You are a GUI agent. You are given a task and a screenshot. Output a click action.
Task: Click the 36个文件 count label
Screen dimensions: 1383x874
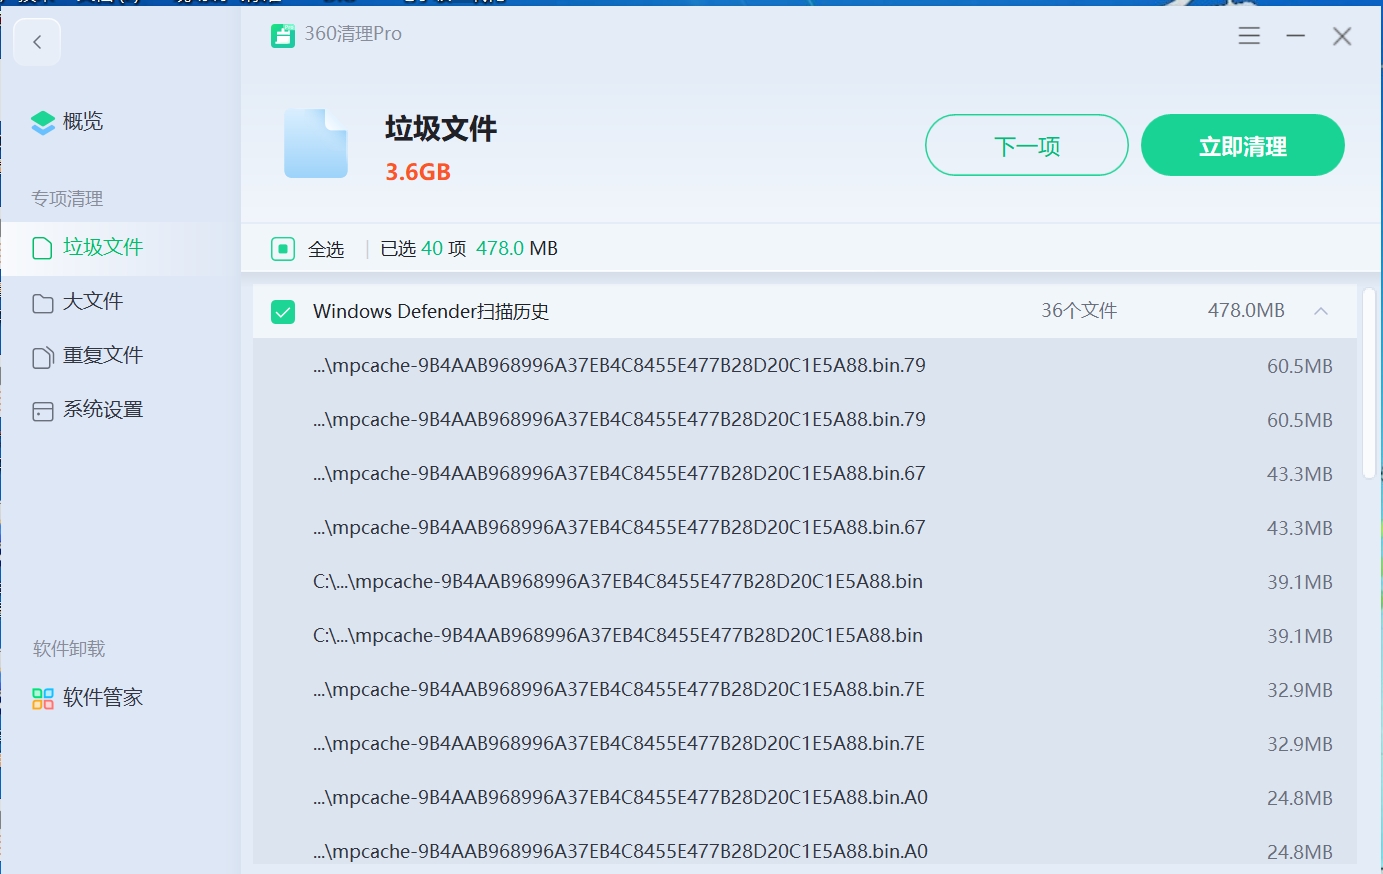(1079, 311)
